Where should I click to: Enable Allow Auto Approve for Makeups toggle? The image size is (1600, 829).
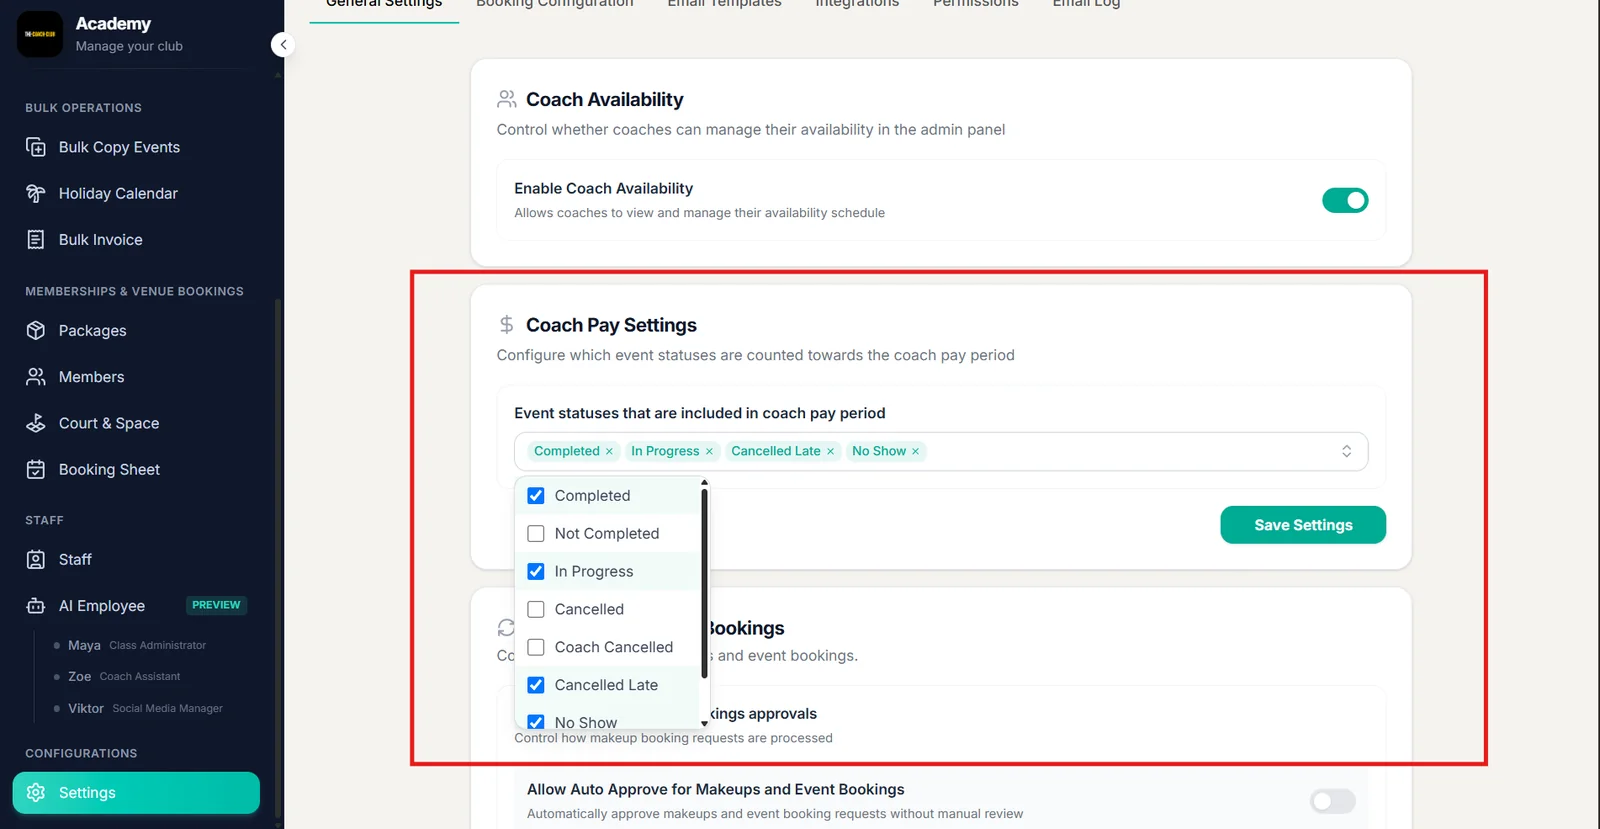pyautogui.click(x=1333, y=801)
